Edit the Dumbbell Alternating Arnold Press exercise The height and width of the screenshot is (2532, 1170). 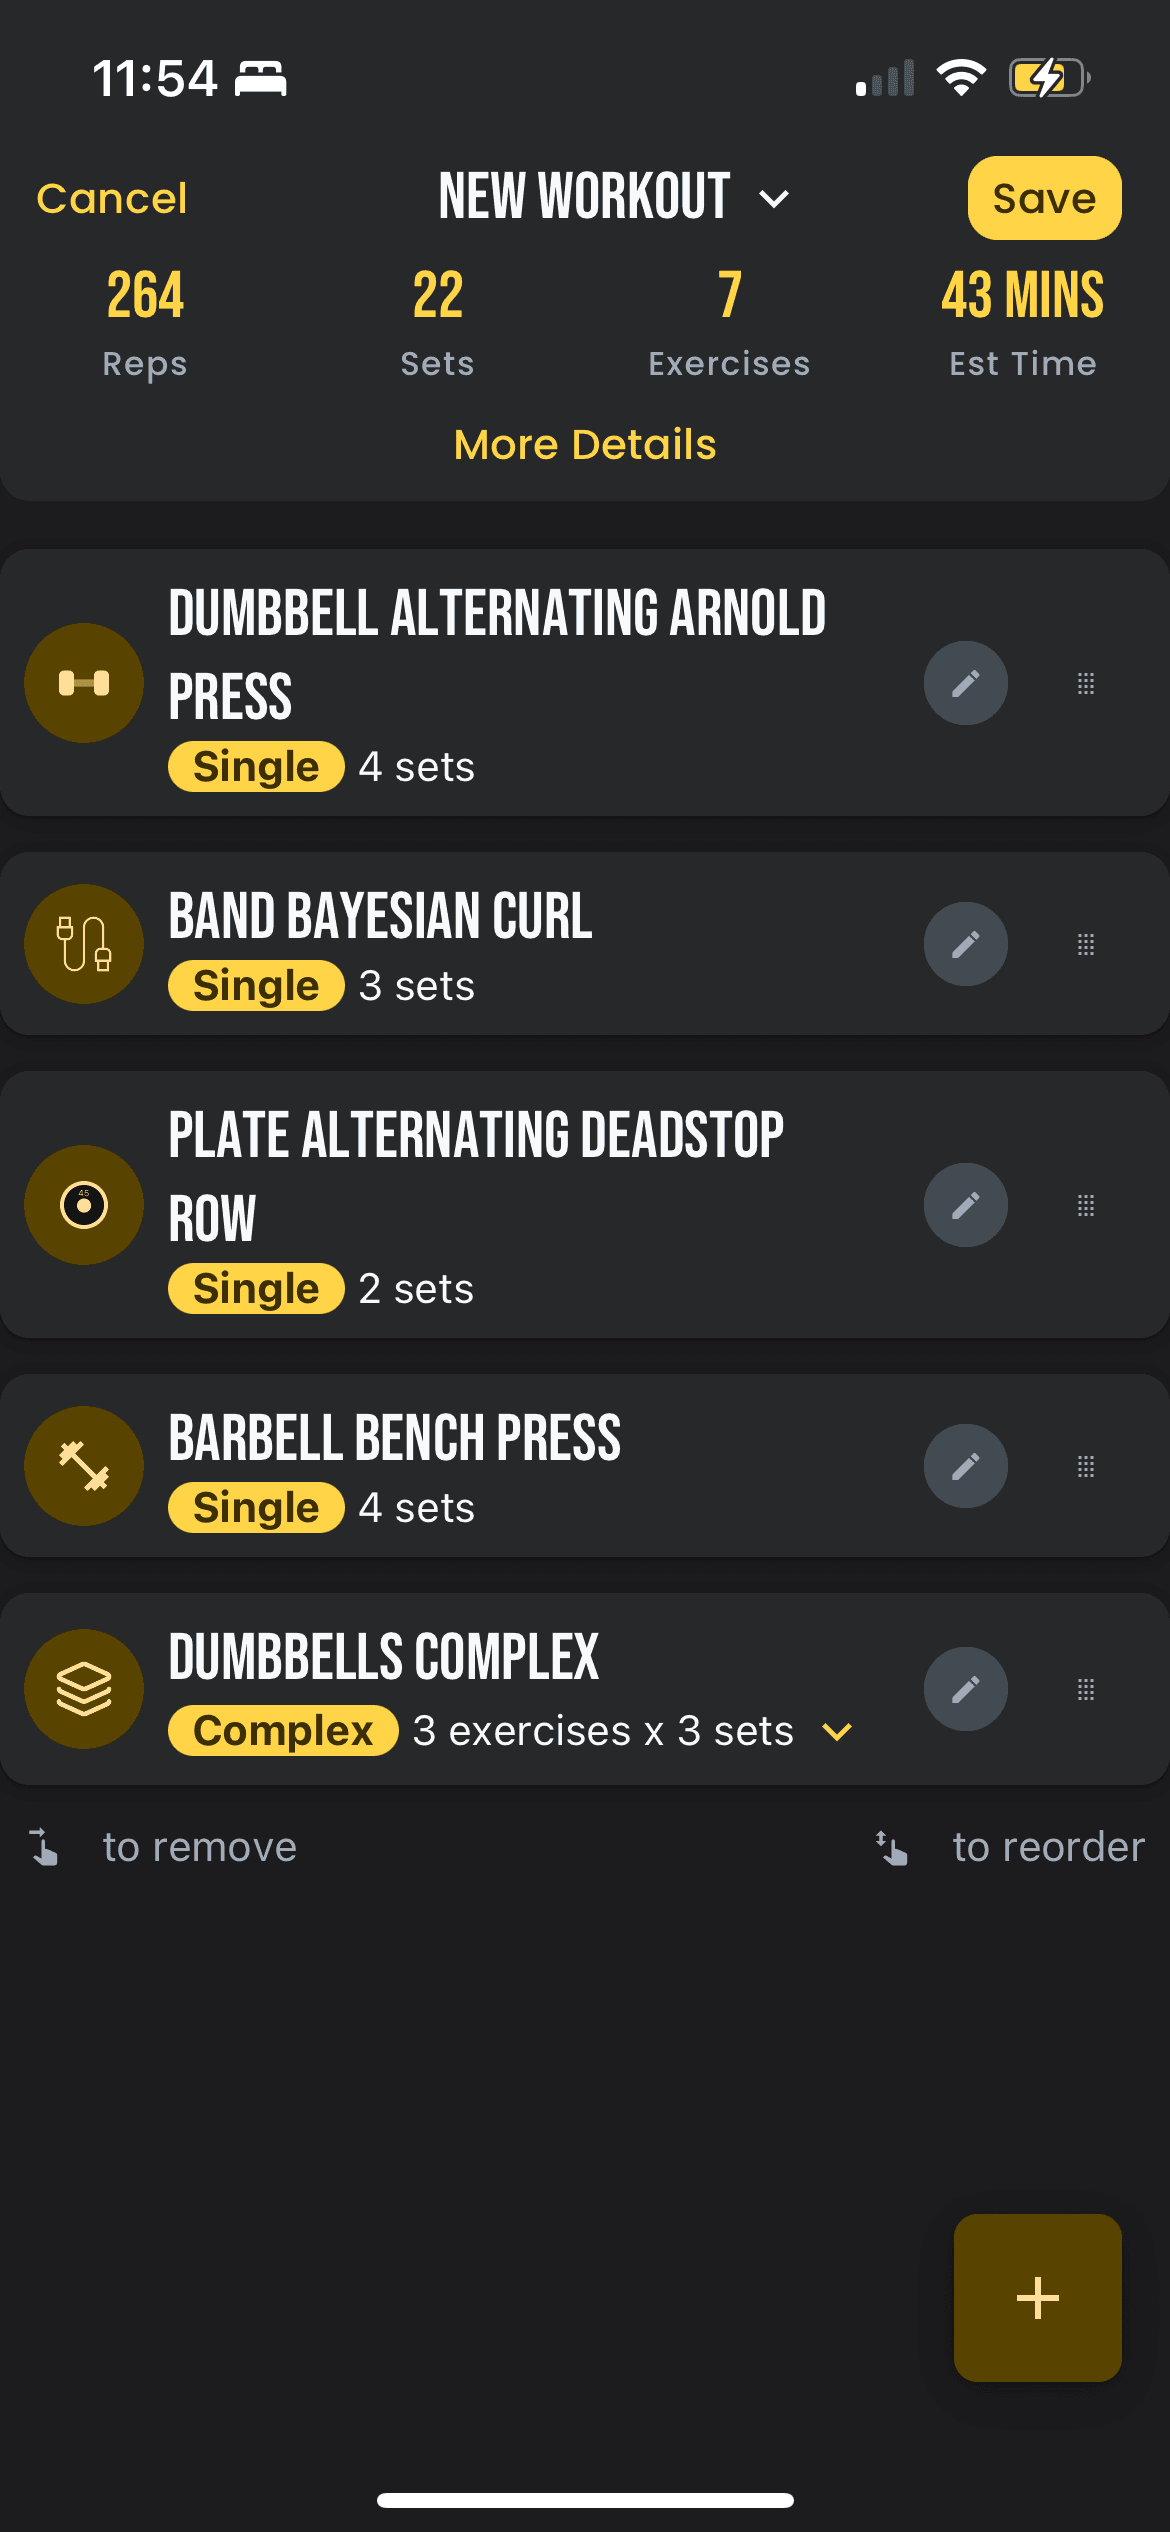click(965, 683)
